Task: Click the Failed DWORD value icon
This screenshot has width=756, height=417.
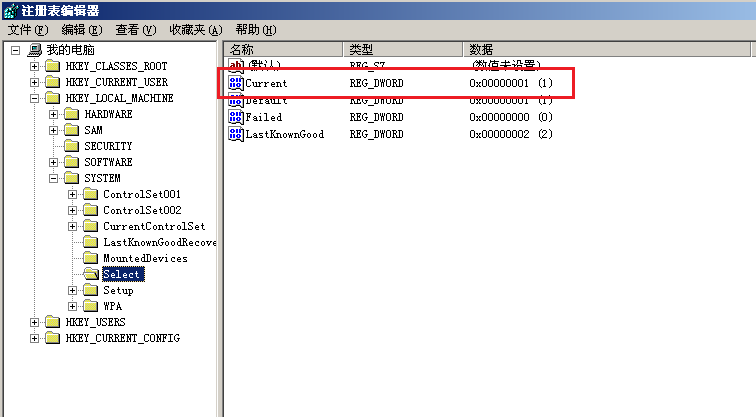Action: click(236, 117)
